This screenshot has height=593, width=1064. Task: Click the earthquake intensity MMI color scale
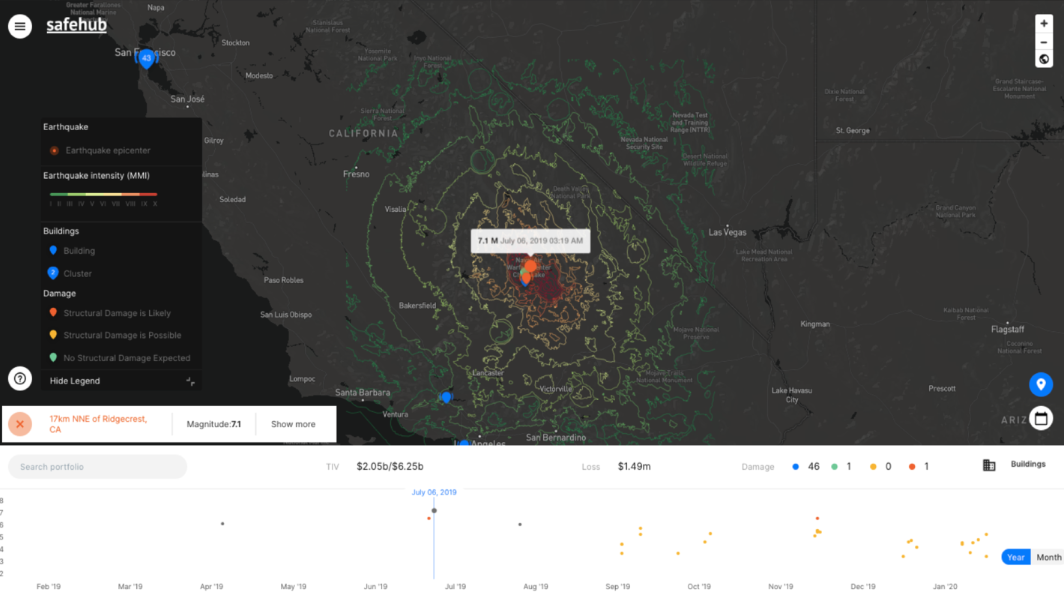(x=103, y=194)
